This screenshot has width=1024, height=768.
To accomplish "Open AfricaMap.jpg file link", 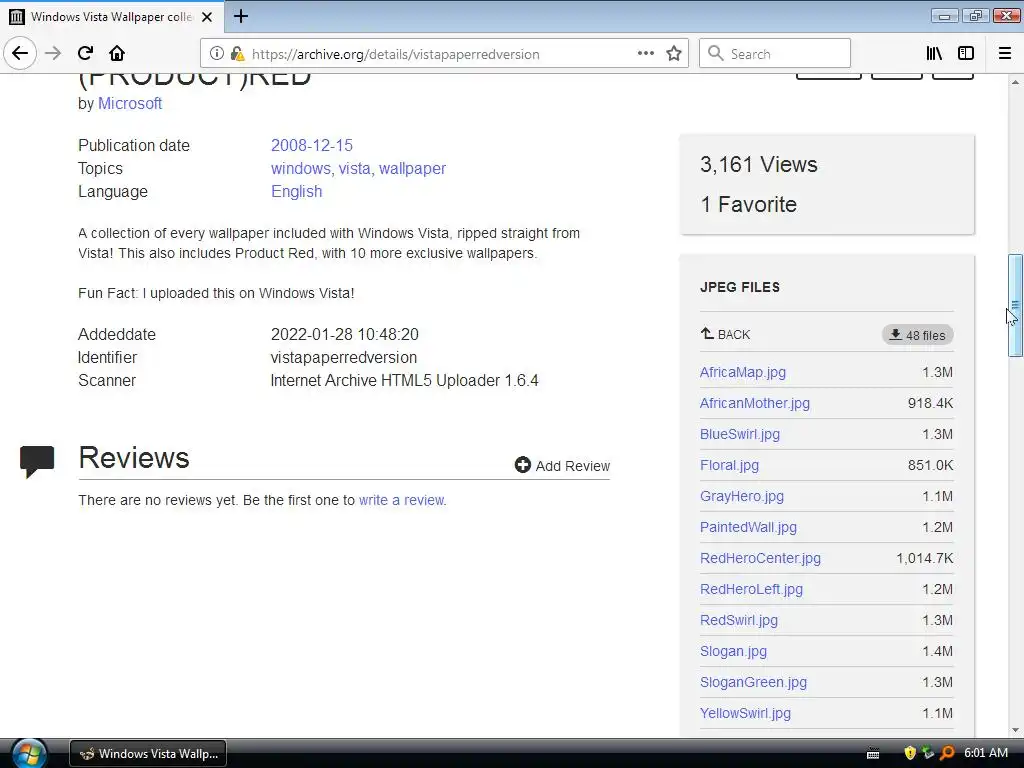I will pos(743,372).
